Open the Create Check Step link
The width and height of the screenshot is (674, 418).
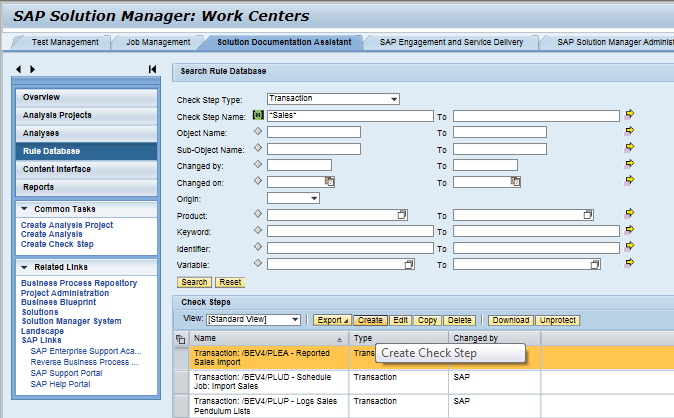57,244
